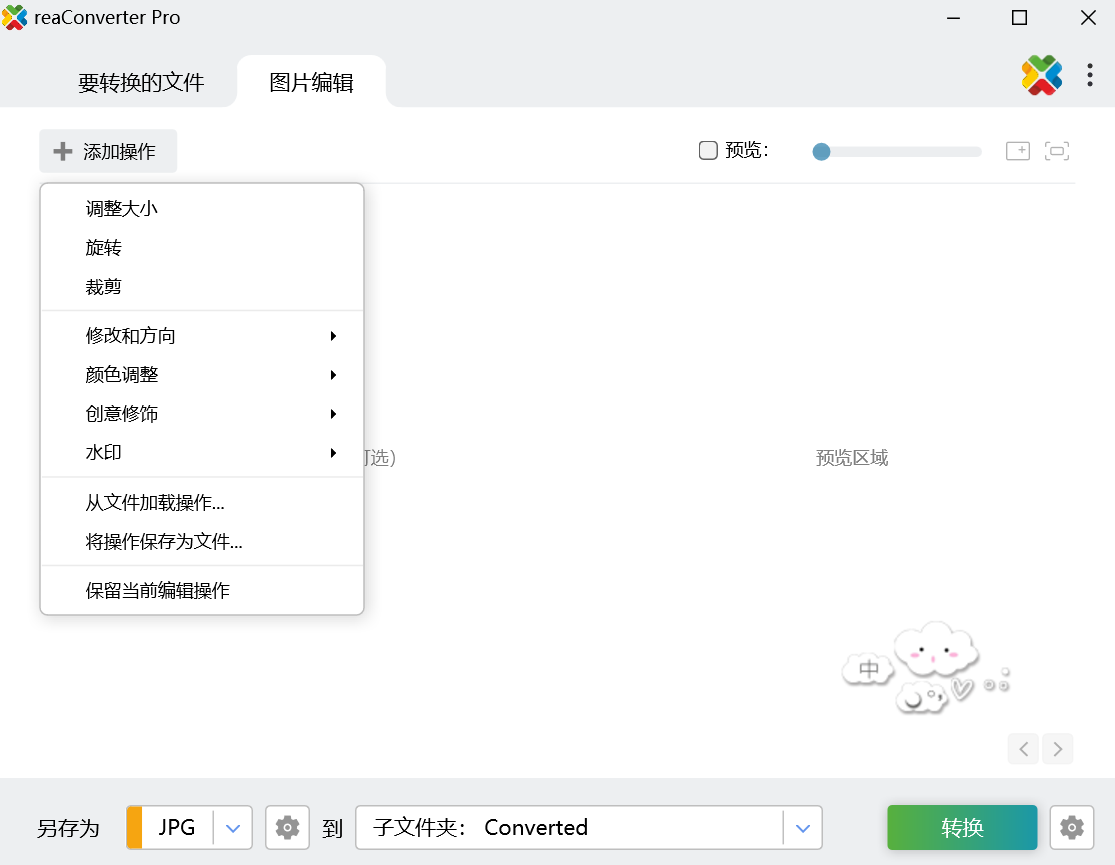Image resolution: width=1115 pixels, height=865 pixels.
Task: Open the conversion settings gear beside 转换
Action: pyautogui.click(x=1071, y=827)
